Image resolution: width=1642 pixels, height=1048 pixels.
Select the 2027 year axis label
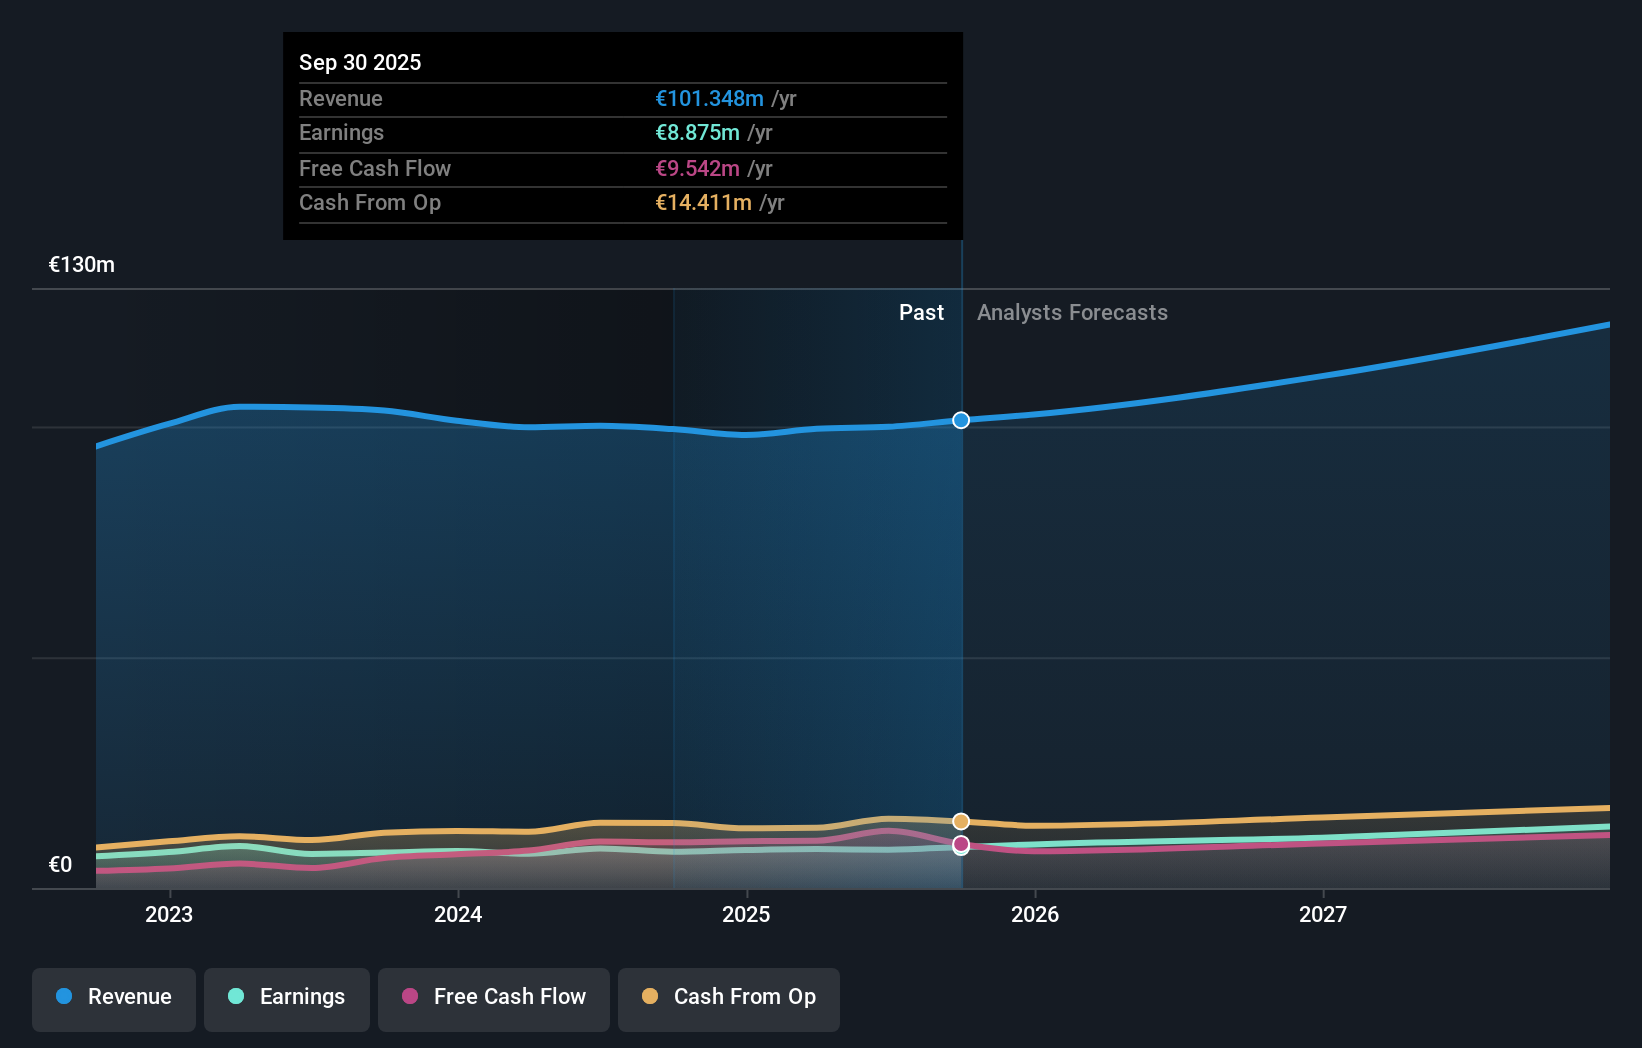pyautogui.click(x=1324, y=914)
